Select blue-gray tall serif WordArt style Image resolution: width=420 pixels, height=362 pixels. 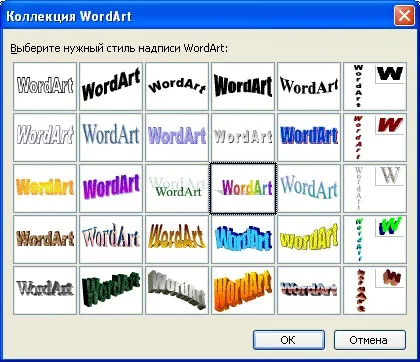click(111, 137)
